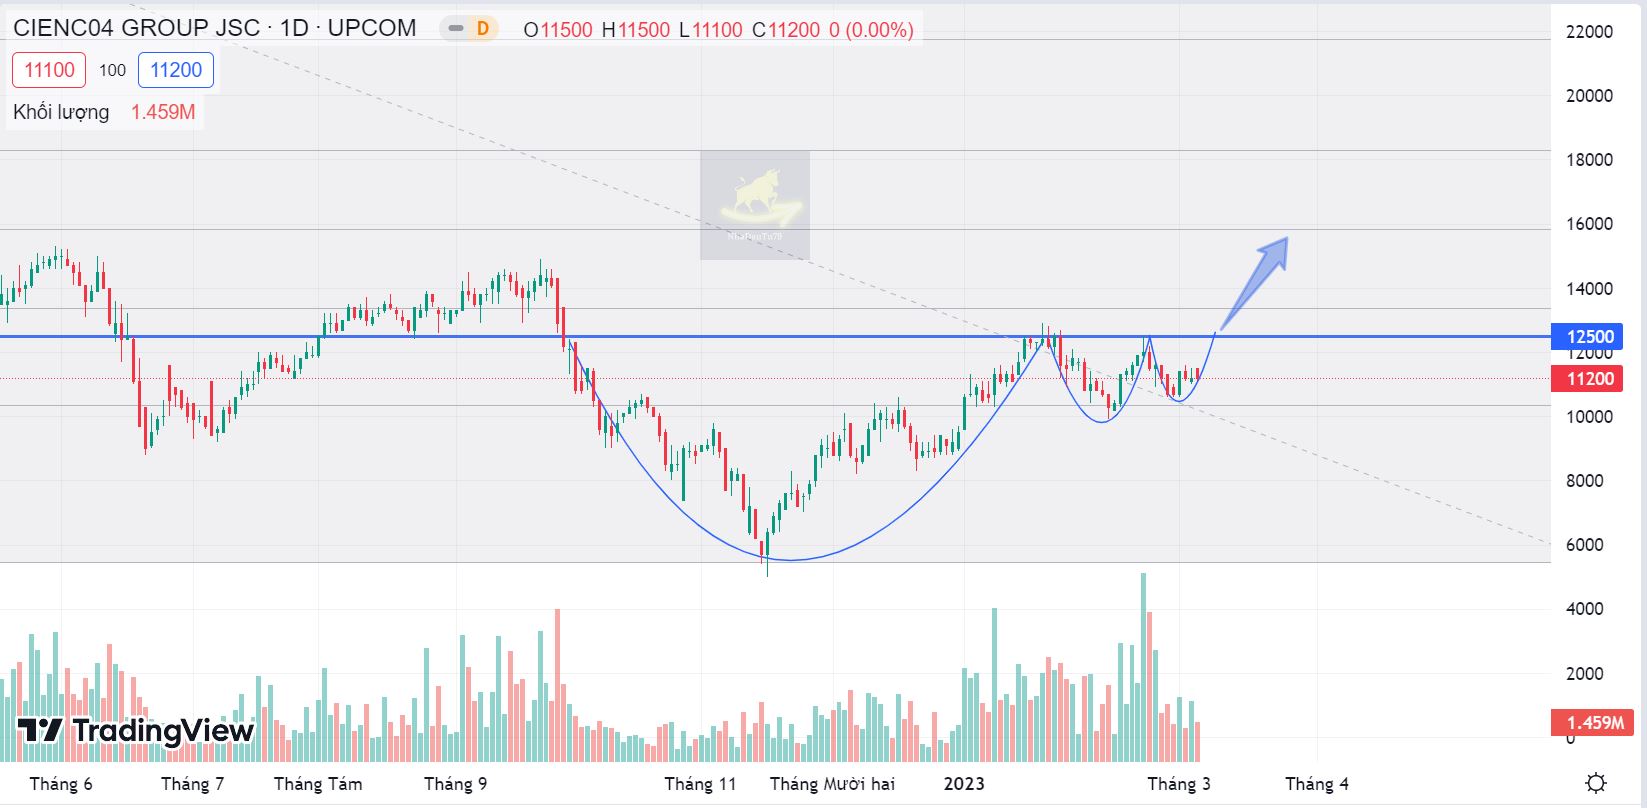Click the 22000 price scale label
Screen dimensions: 1647x808
point(1589,32)
